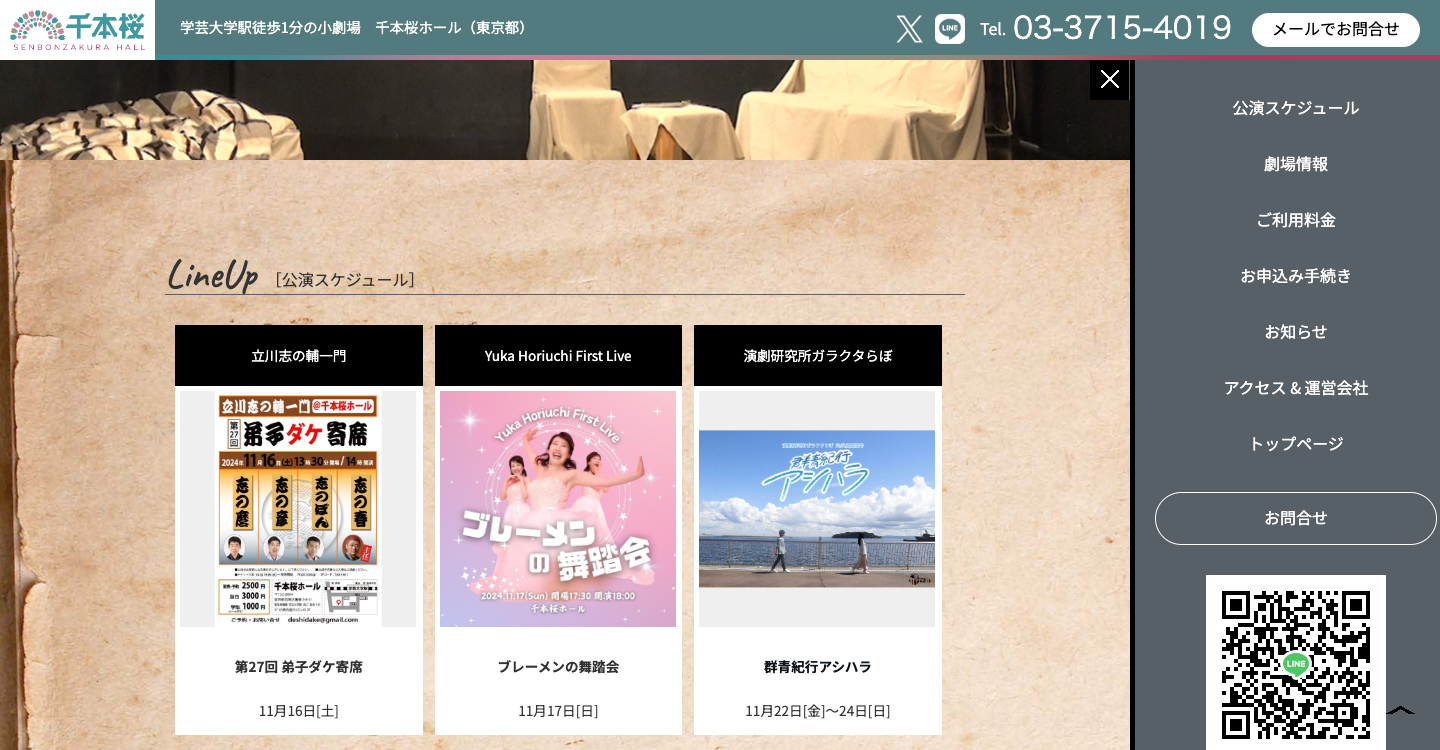Open 公演スケジュール menu item
This screenshot has height=750, width=1440.
1295,108
